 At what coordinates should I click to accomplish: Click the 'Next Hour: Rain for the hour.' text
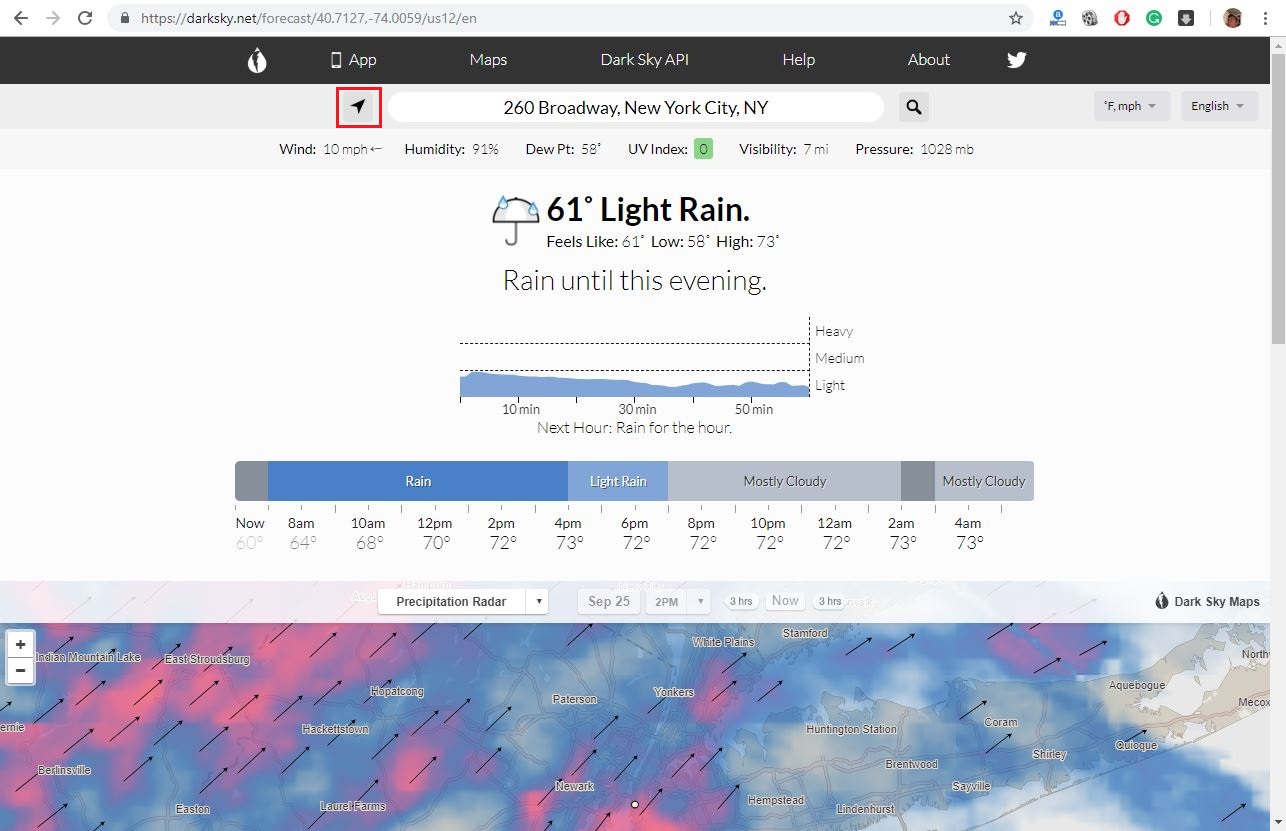pyautogui.click(x=635, y=427)
